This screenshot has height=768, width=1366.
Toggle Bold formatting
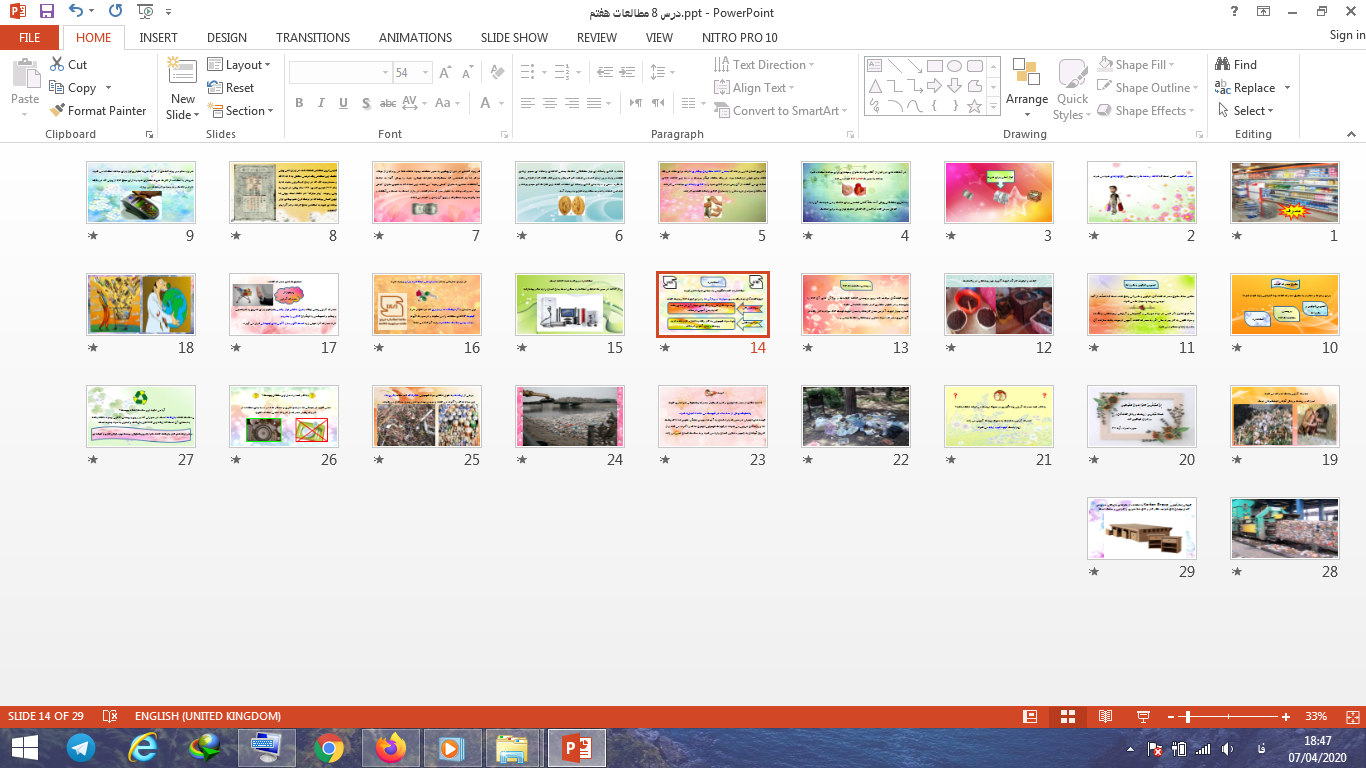(x=299, y=103)
